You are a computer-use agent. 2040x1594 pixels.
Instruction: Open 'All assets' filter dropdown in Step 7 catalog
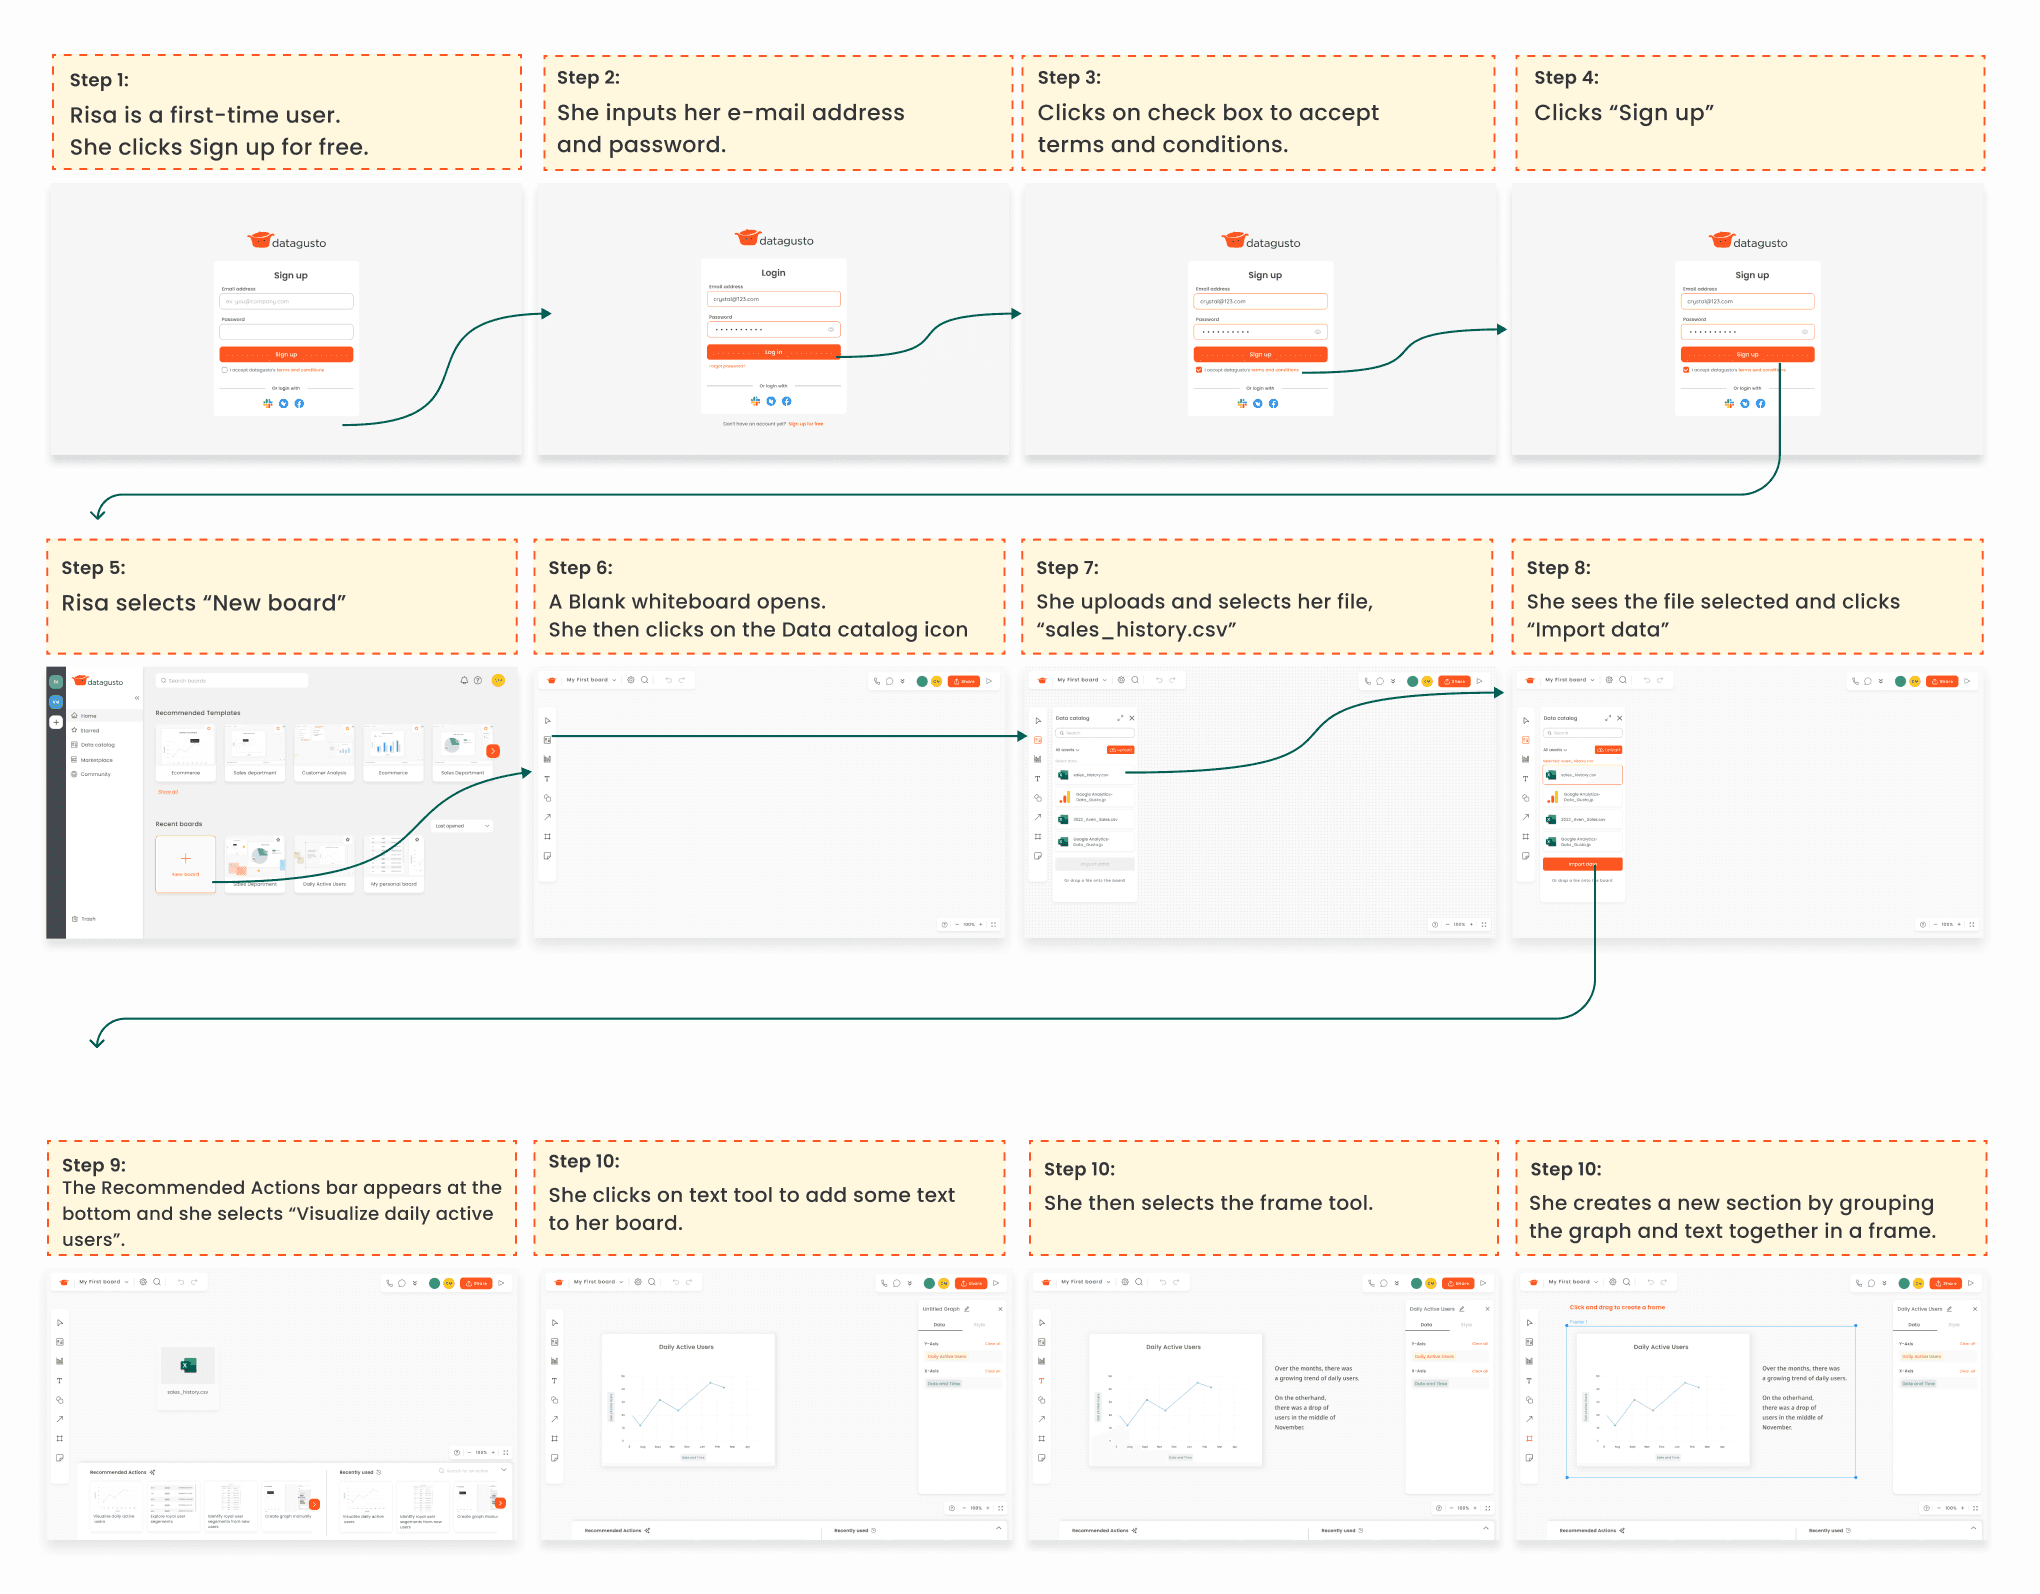(x=1068, y=749)
